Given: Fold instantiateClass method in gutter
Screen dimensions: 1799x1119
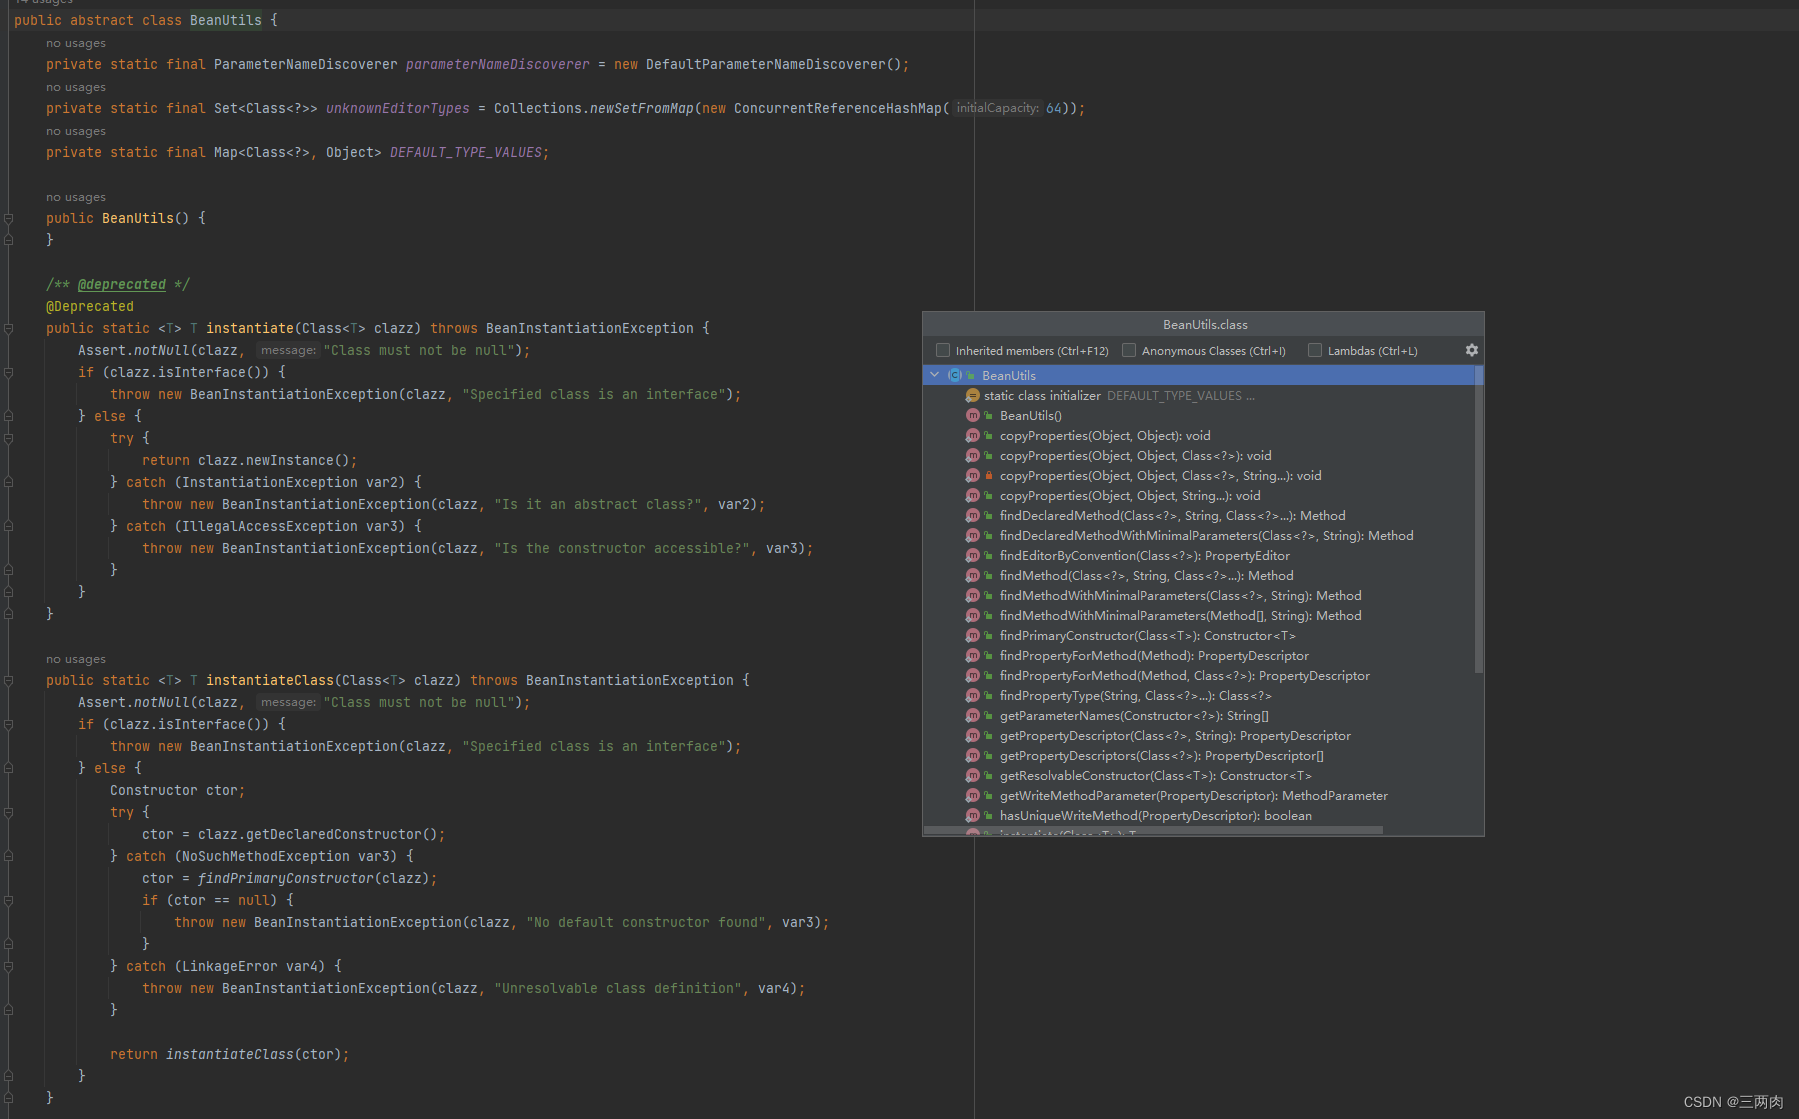Looking at the screenshot, I should [x=8, y=680].
